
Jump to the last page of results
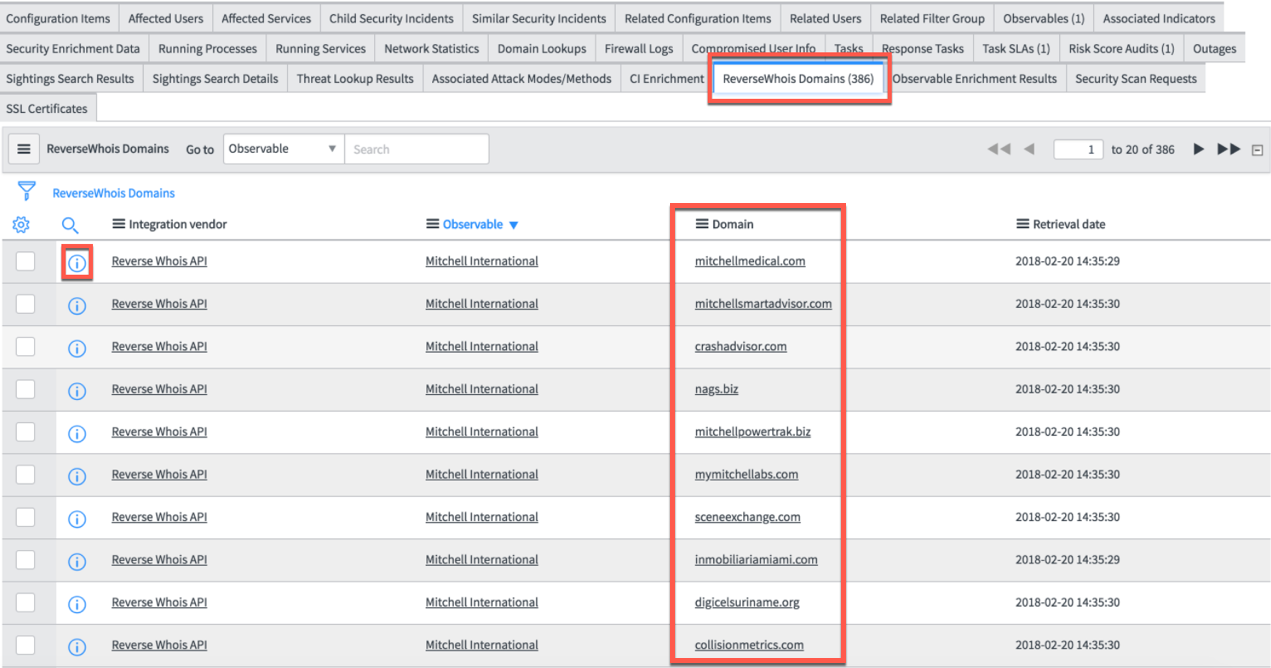[x=1229, y=149]
